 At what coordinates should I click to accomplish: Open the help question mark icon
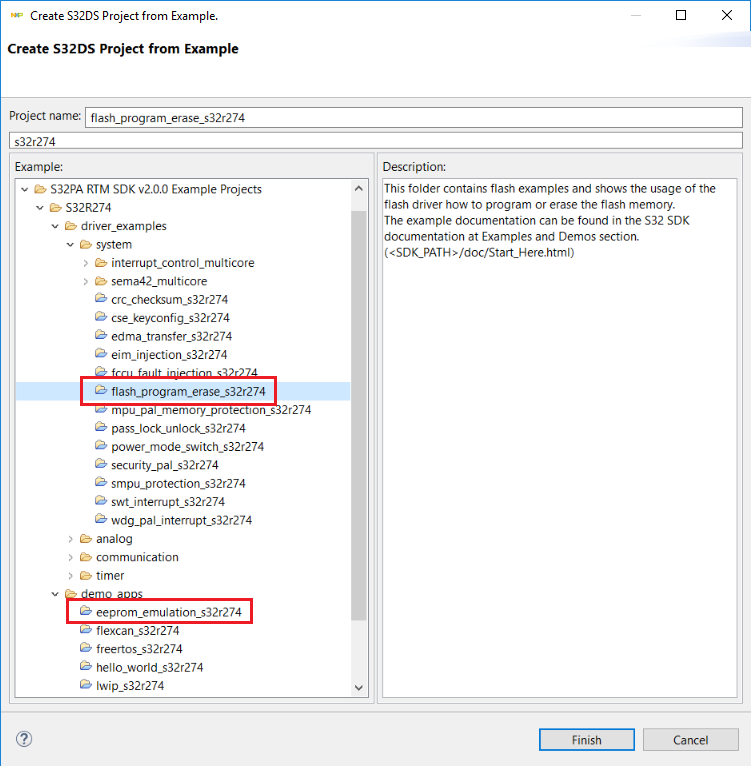(24, 739)
